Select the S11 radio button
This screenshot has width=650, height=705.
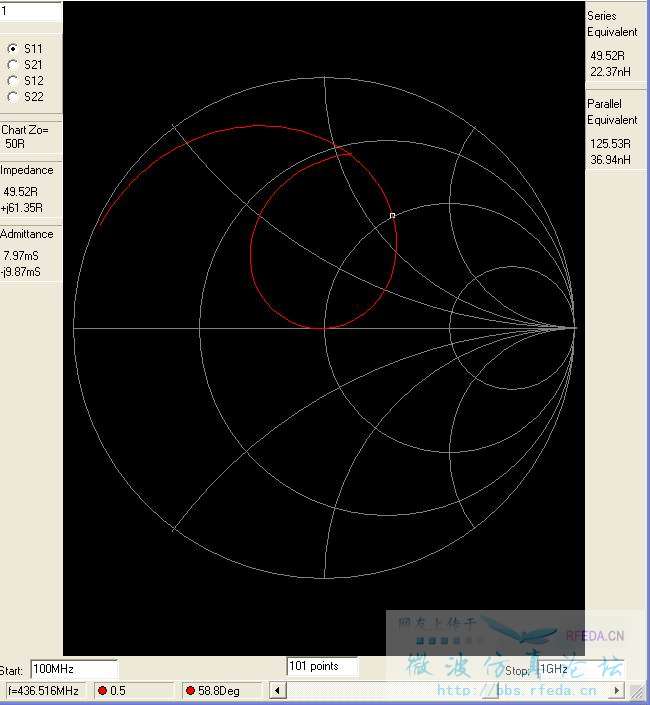pyautogui.click(x=13, y=48)
